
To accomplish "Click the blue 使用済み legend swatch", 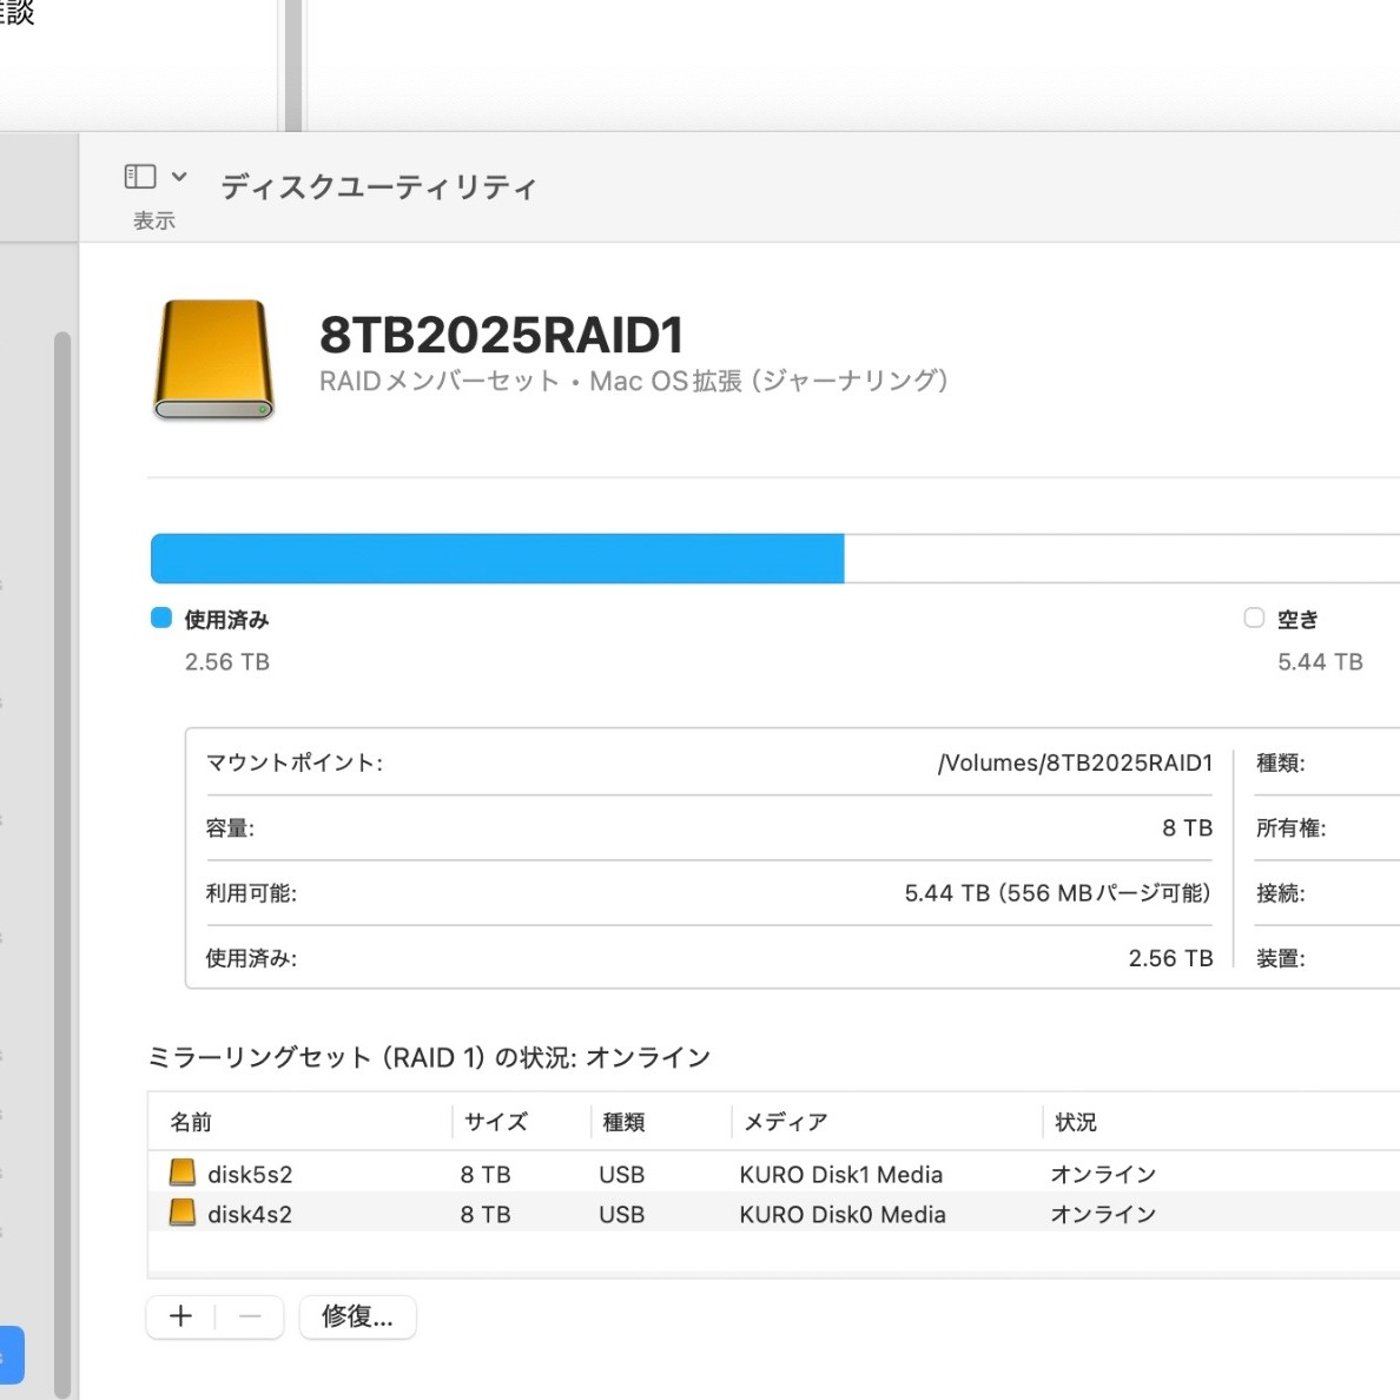I will [x=161, y=618].
